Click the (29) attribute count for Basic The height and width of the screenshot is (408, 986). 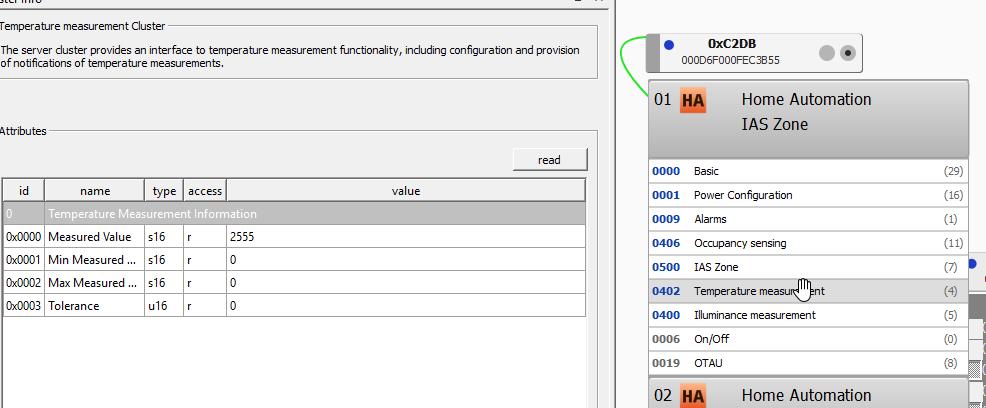pyautogui.click(x=953, y=171)
